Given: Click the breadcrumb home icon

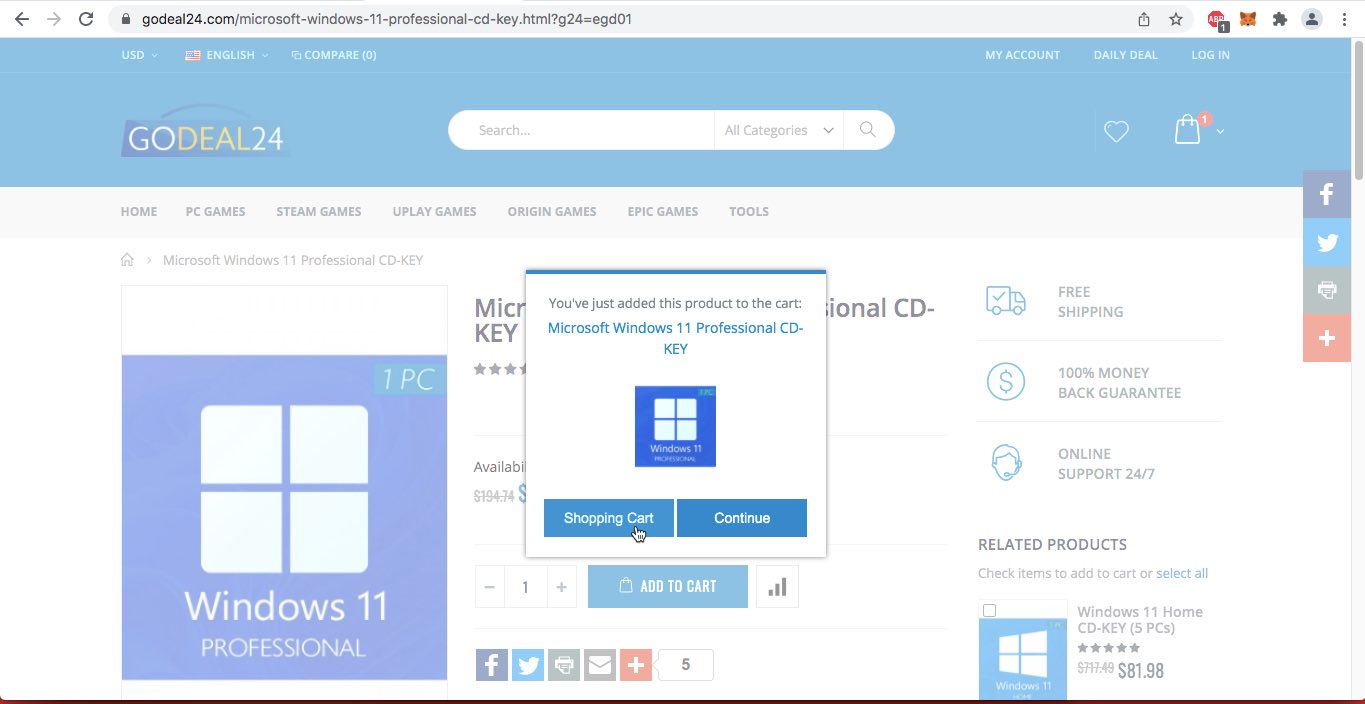Looking at the screenshot, I should tap(127, 260).
